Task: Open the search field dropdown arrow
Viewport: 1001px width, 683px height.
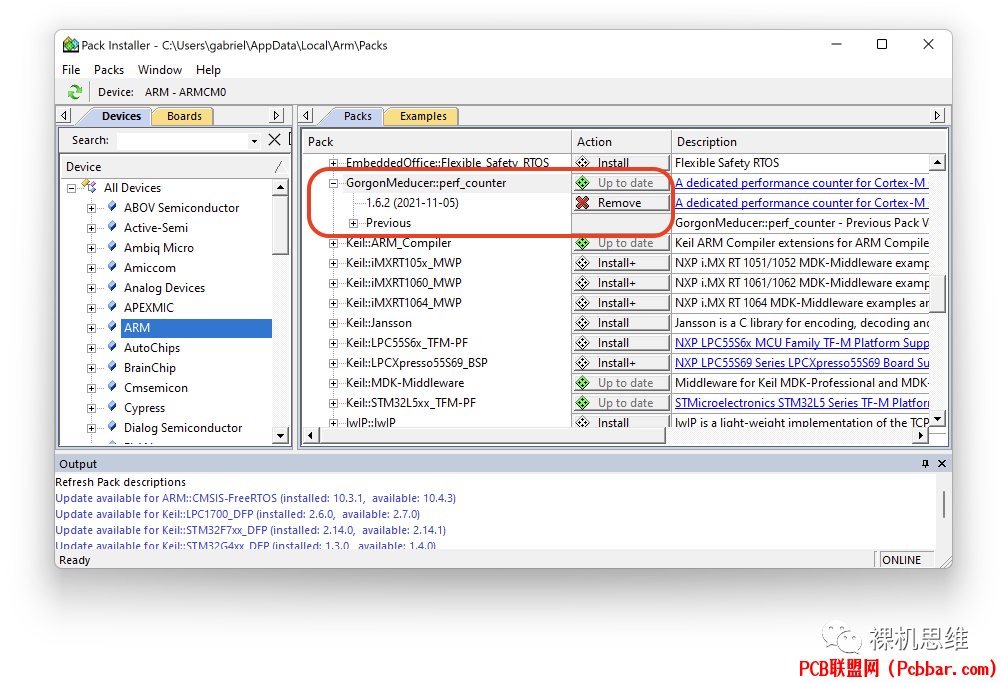Action: [254, 140]
